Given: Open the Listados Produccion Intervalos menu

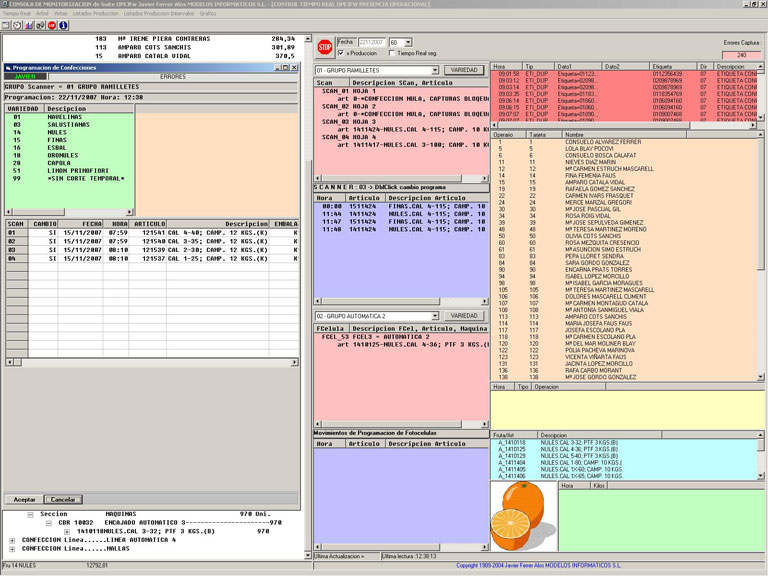Looking at the screenshot, I should coord(159,14).
